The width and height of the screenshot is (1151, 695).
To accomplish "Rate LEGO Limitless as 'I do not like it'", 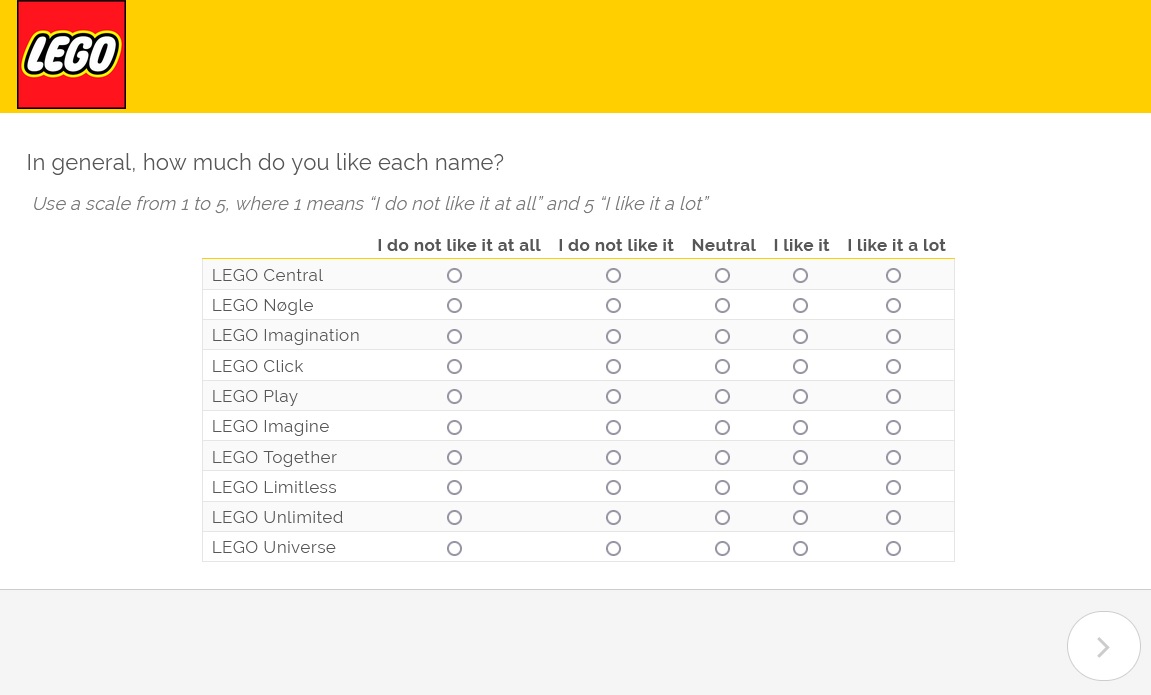I will (613, 487).
